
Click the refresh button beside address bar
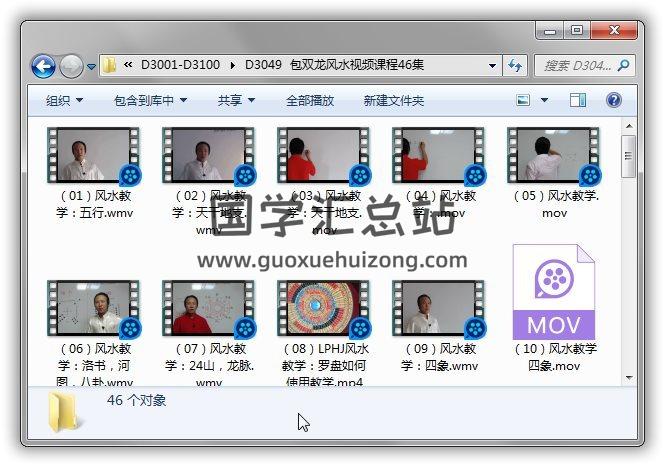click(515, 66)
